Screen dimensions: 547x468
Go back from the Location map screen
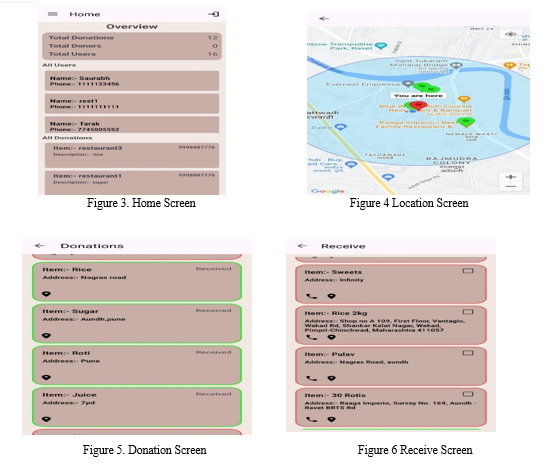324,18
